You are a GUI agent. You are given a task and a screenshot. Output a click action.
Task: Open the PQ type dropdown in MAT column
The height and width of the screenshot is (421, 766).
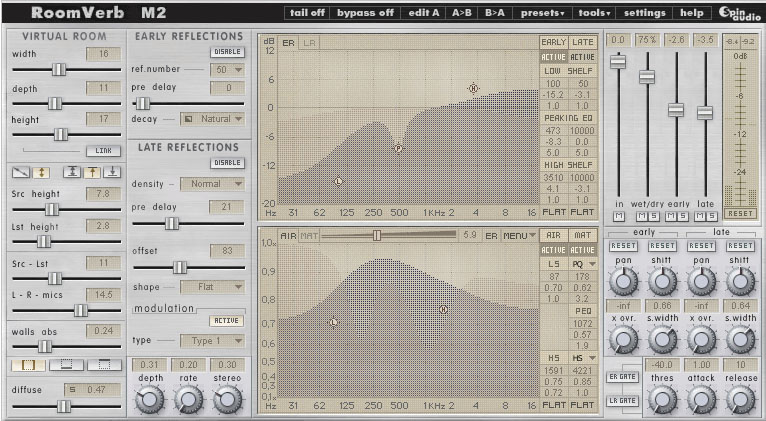pos(584,264)
